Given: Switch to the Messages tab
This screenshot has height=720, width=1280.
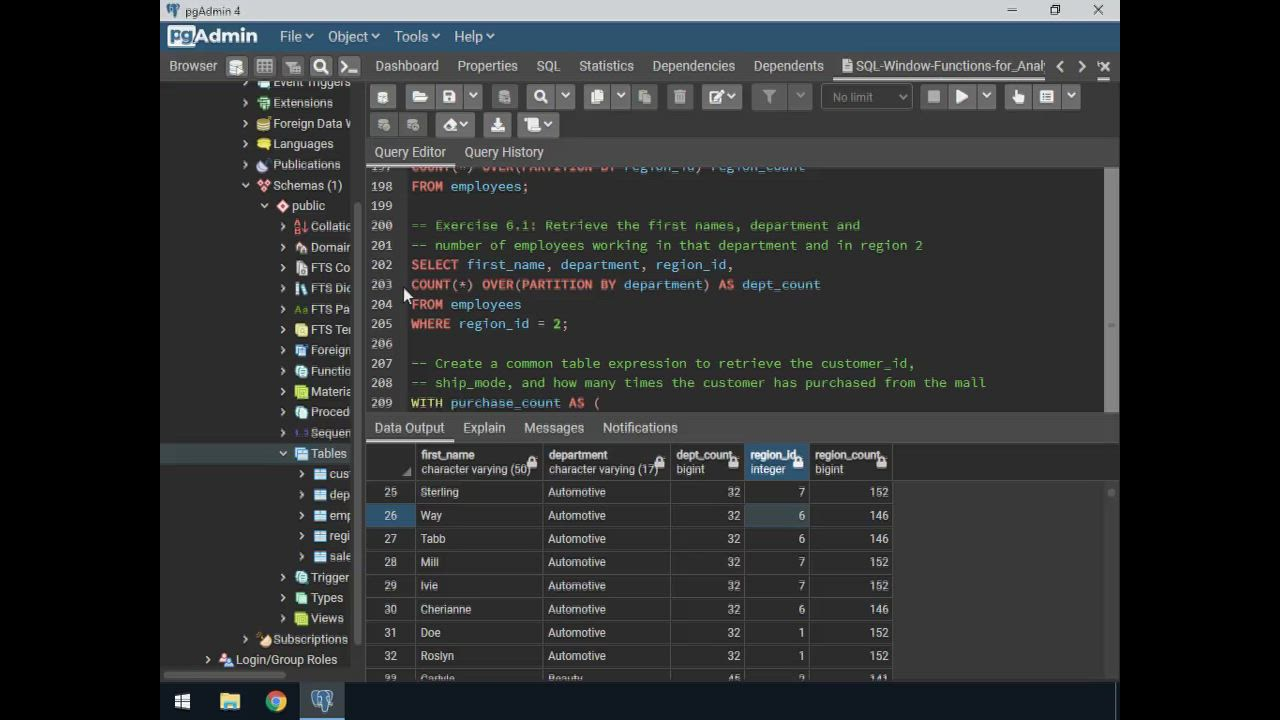Looking at the screenshot, I should click(x=553, y=428).
